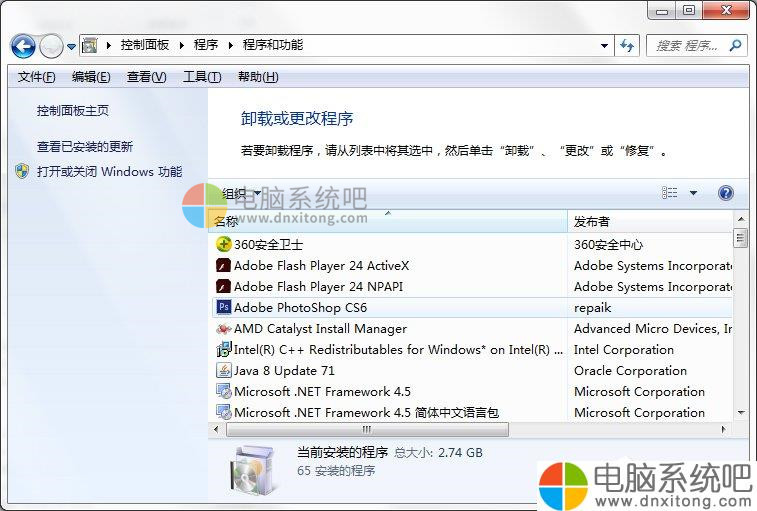Select the 360安全卫士 row text
Viewport: 757px width, 511px height.
pyautogui.click(x=268, y=244)
